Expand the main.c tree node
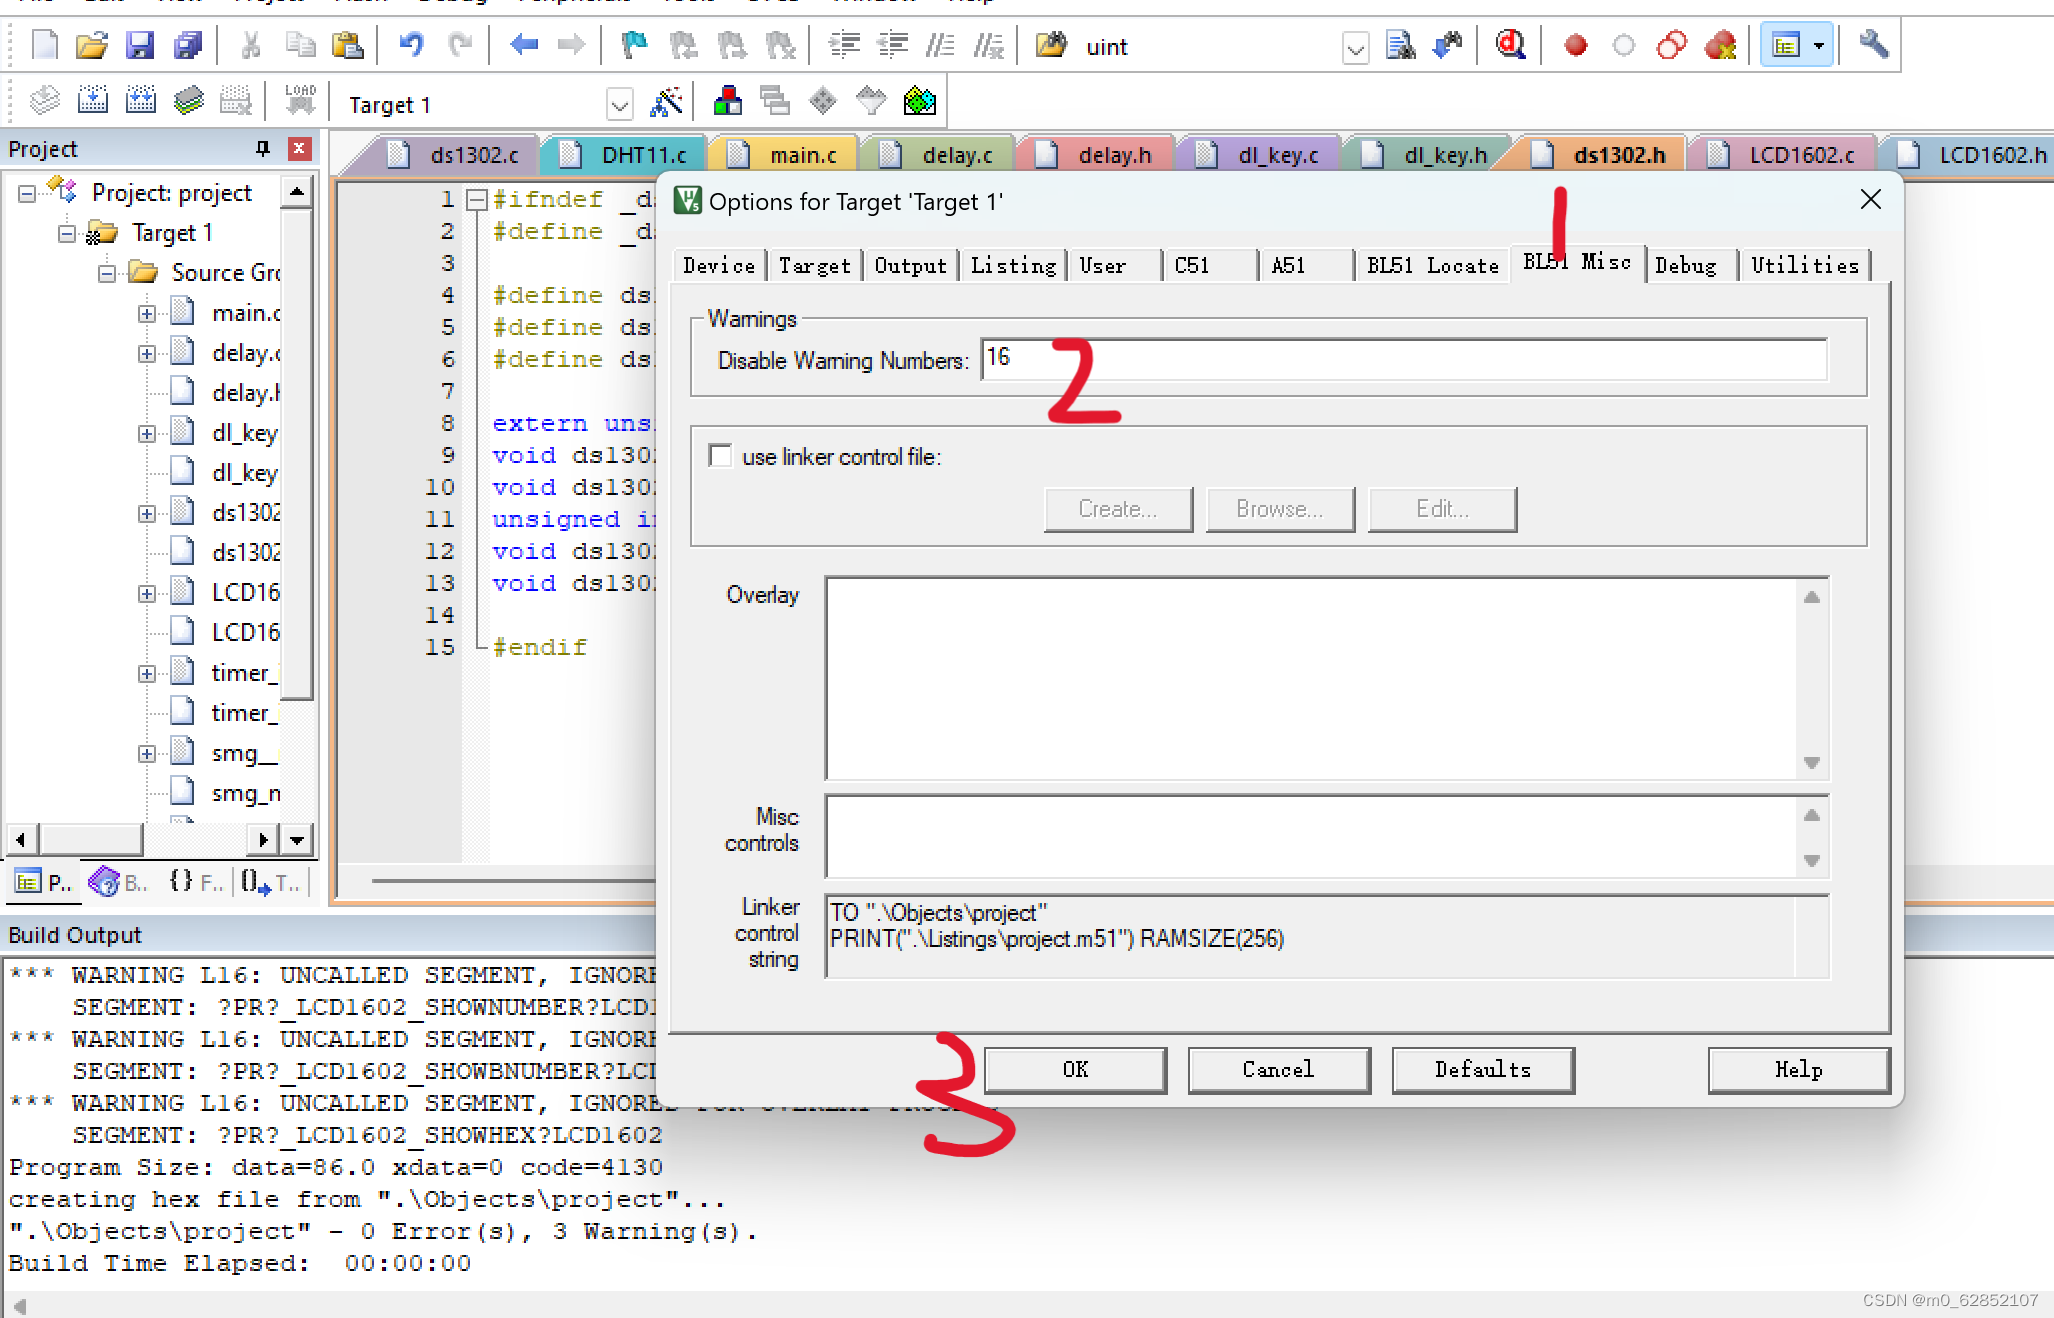 pos(147,313)
